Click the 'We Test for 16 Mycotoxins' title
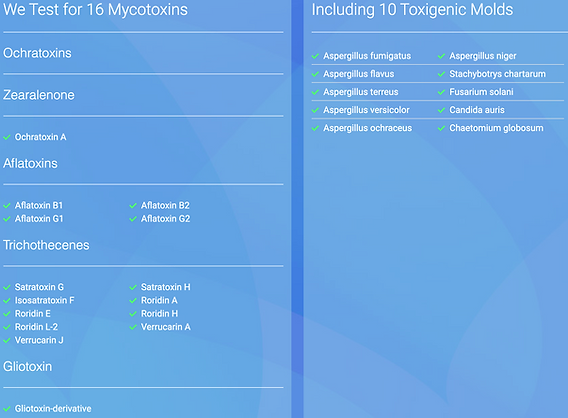The height and width of the screenshot is (418, 568). [96, 9]
